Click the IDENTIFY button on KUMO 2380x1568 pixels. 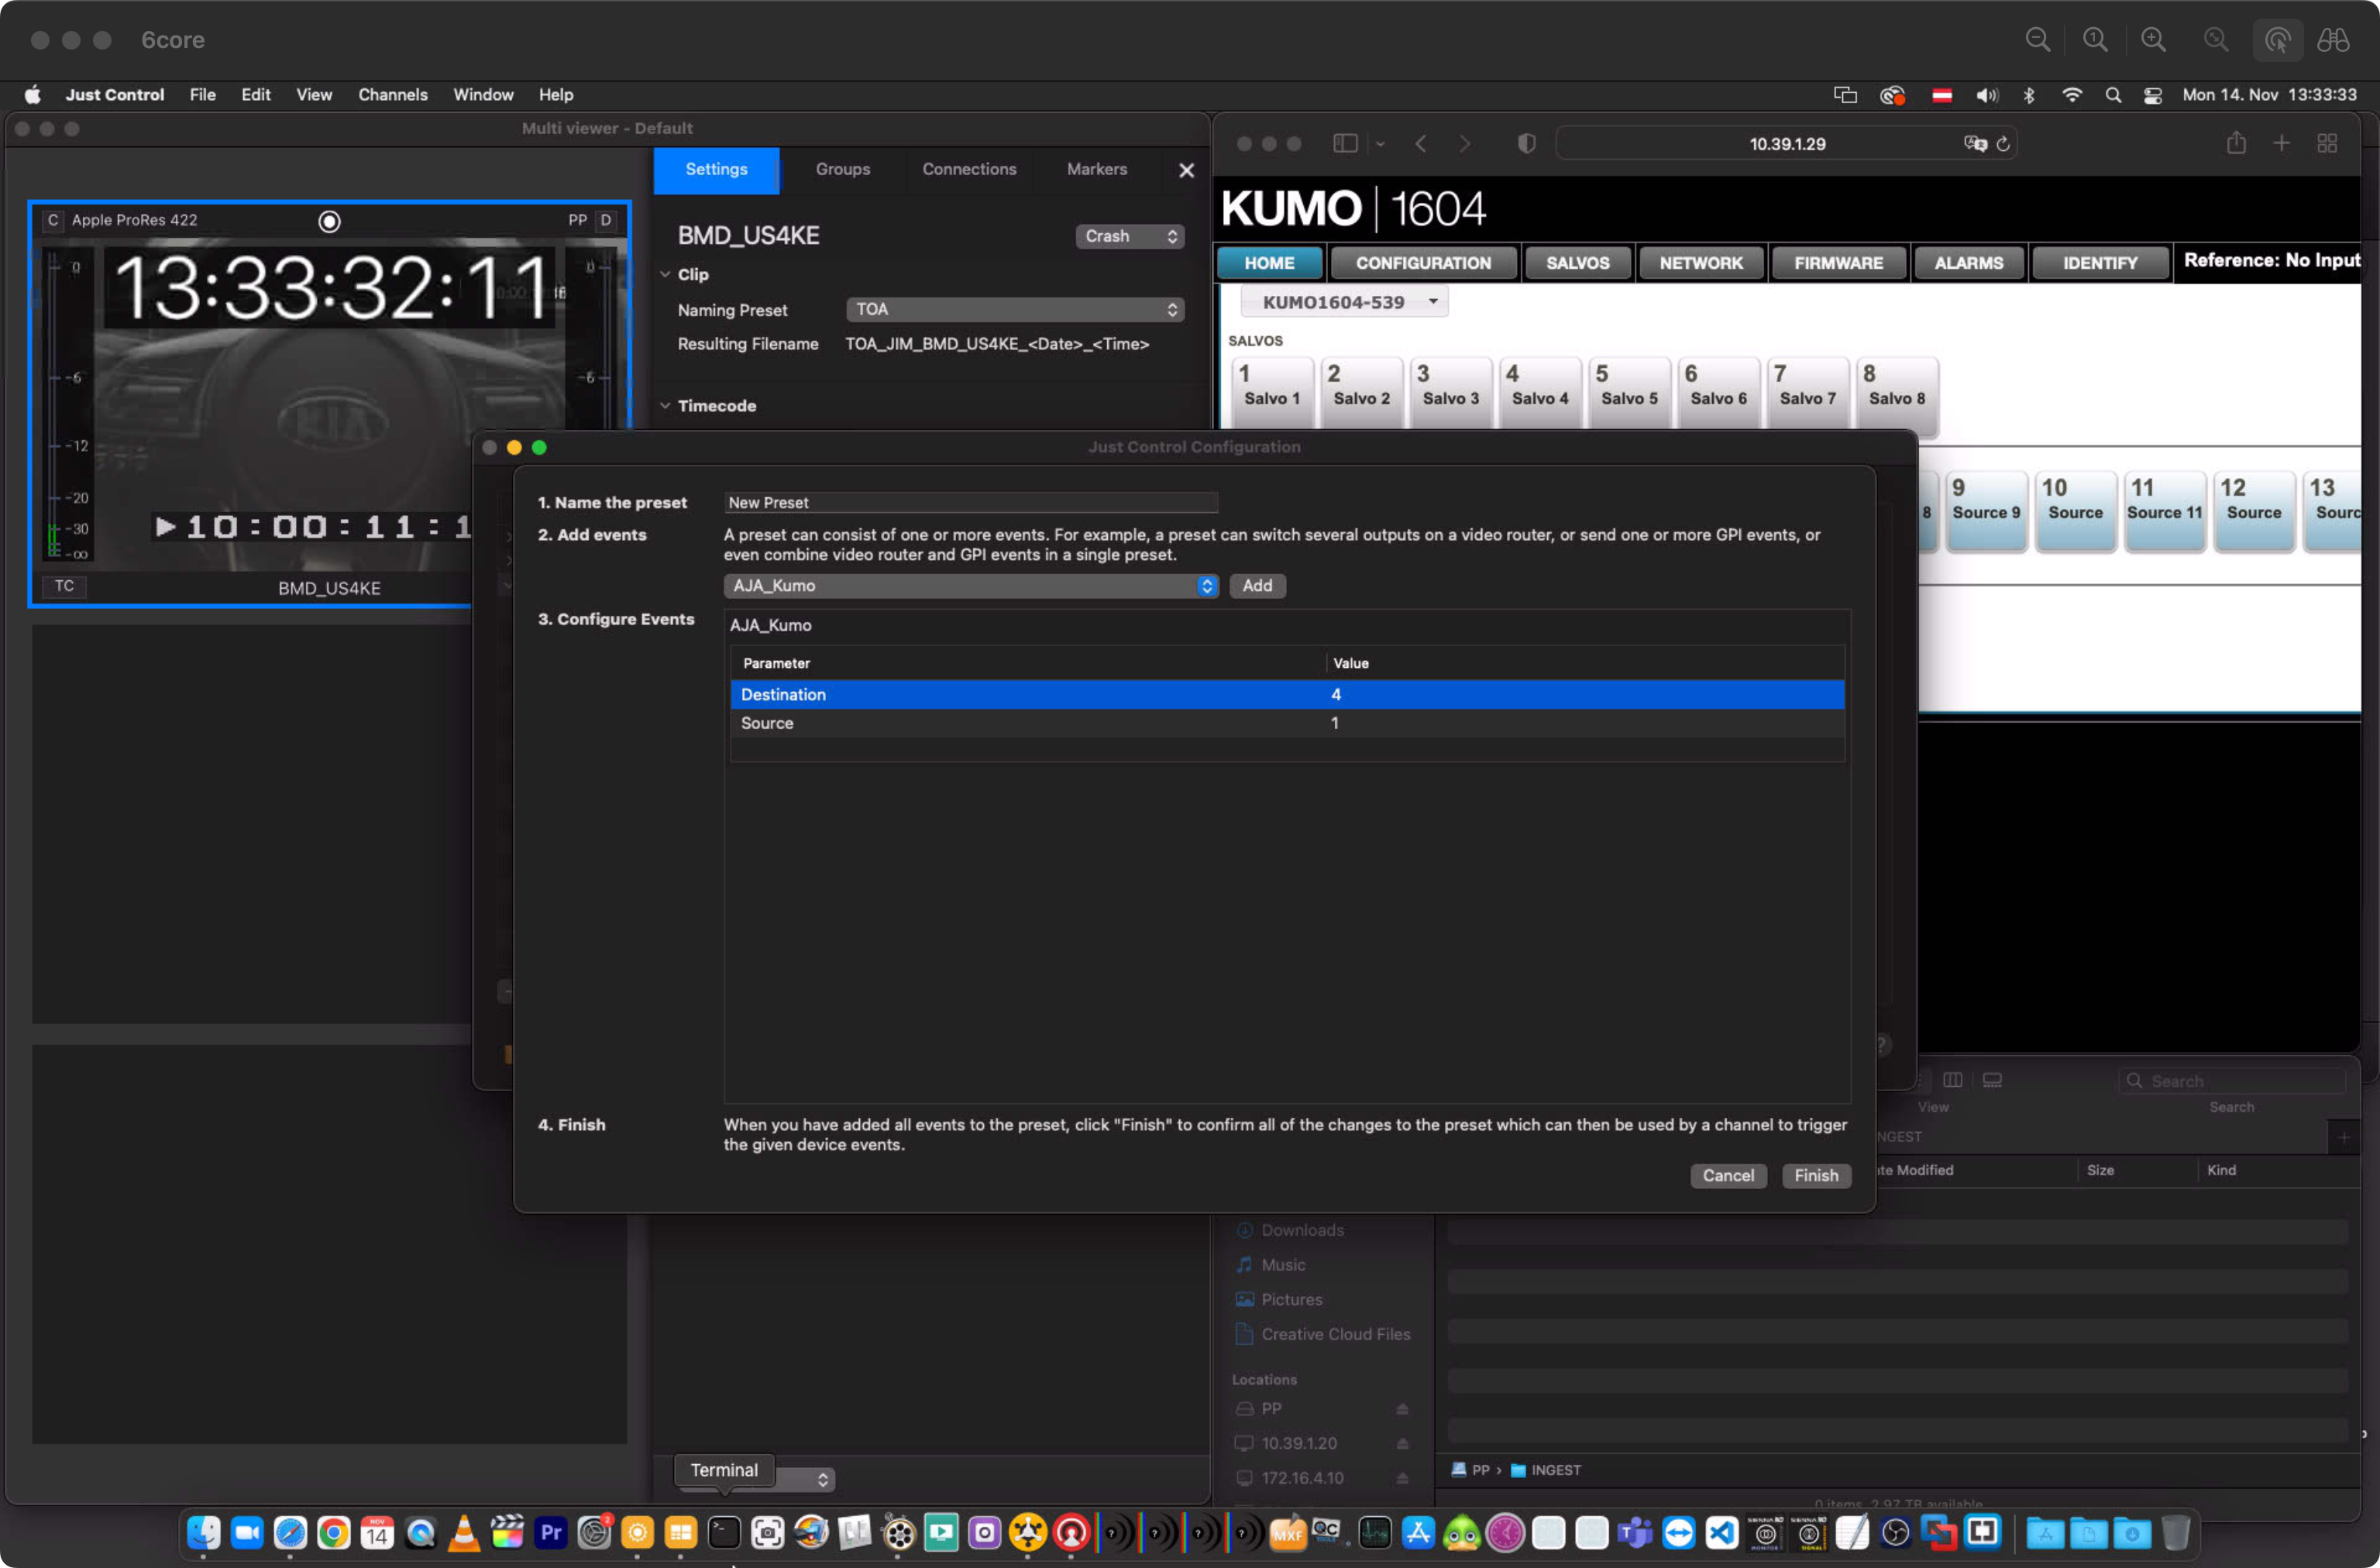[2099, 263]
